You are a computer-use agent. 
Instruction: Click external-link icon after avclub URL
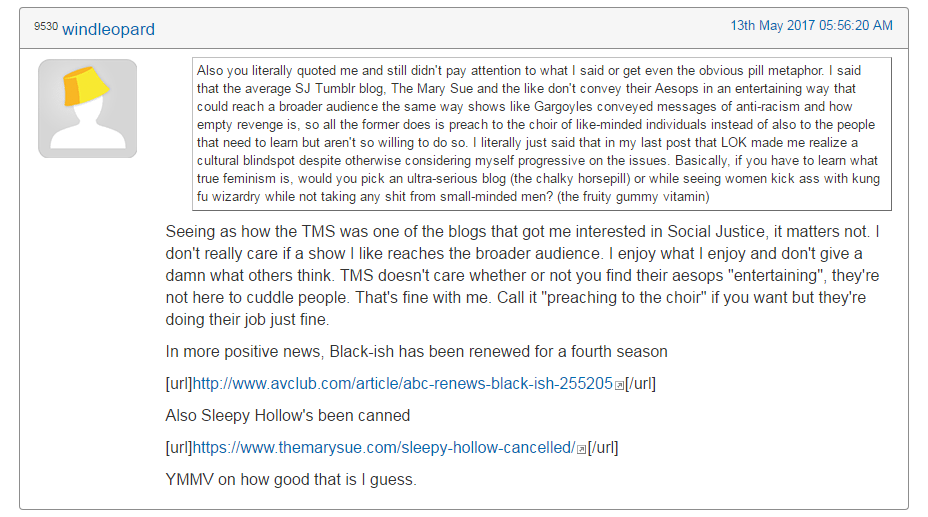(619, 386)
